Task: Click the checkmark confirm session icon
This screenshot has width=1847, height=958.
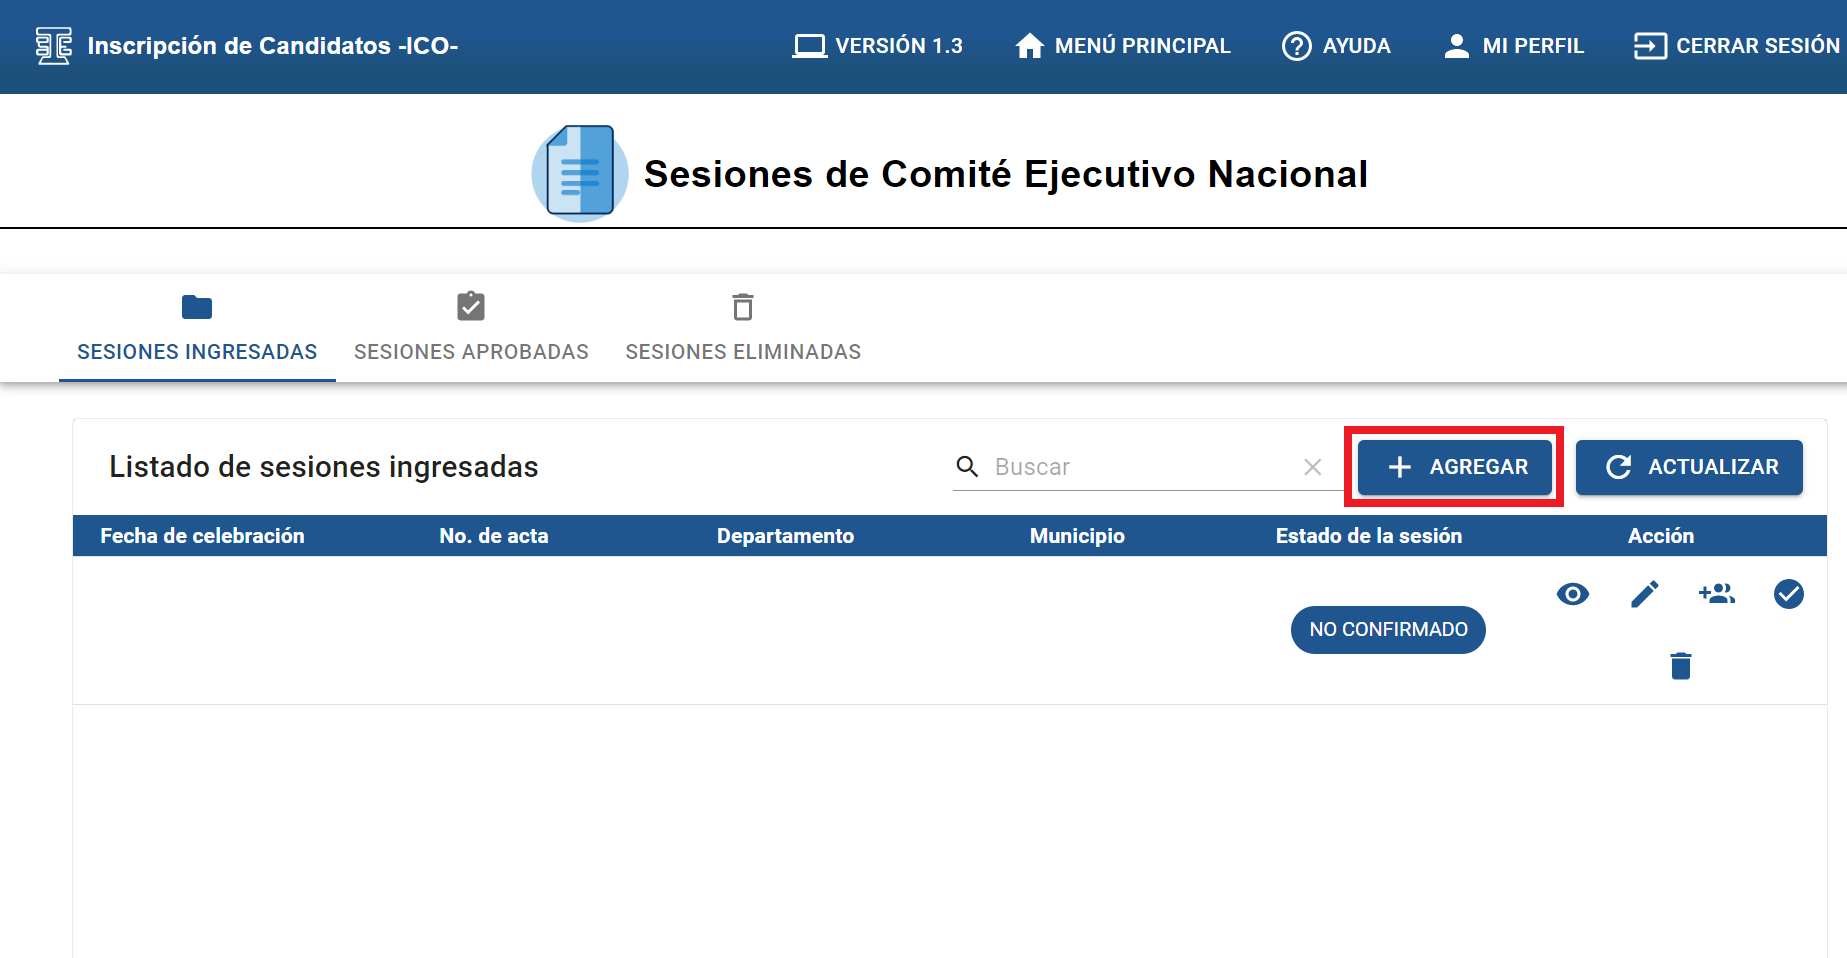Action: pyautogui.click(x=1788, y=594)
